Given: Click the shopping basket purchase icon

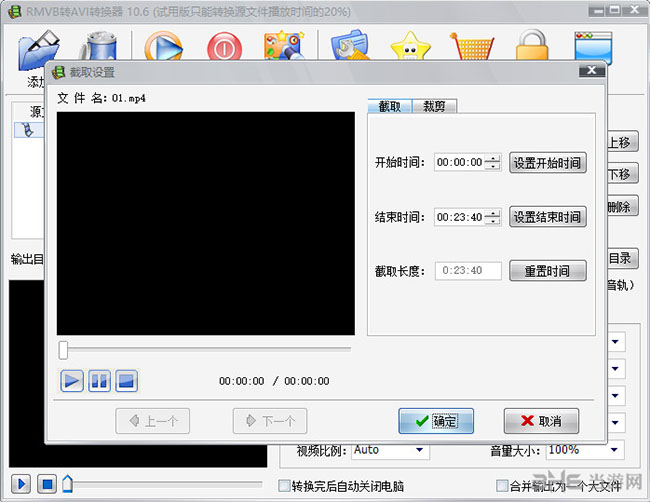Looking at the screenshot, I should point(472,46).
